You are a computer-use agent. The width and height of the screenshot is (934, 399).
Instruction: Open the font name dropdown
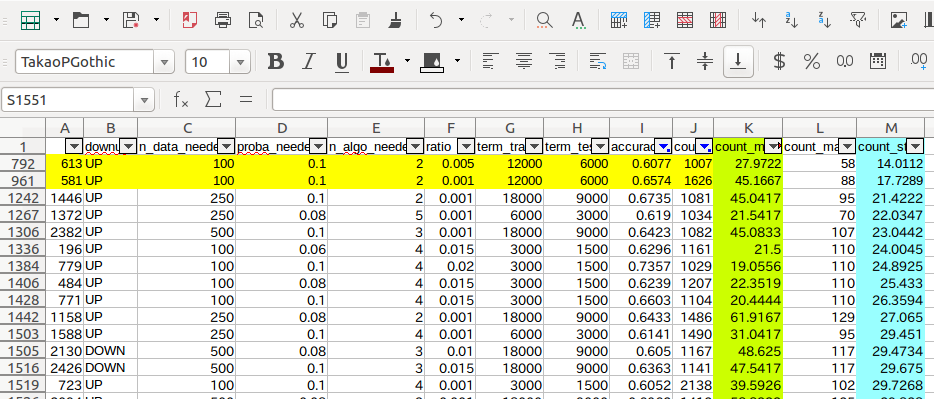tap(164, 61)
